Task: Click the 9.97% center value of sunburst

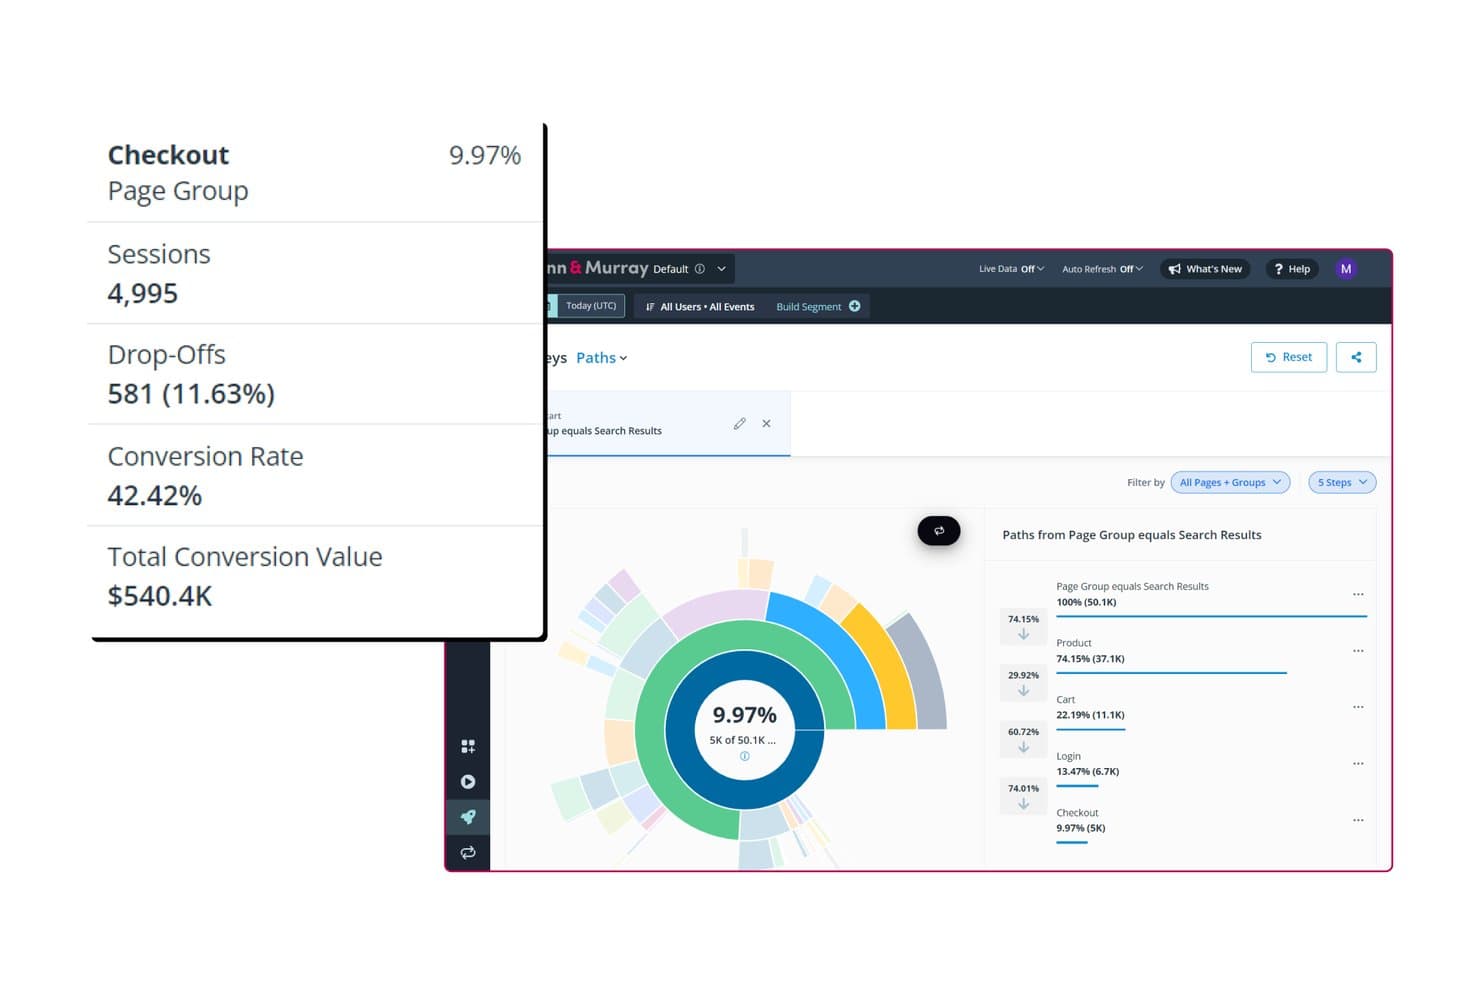Action: pos(744,715)
